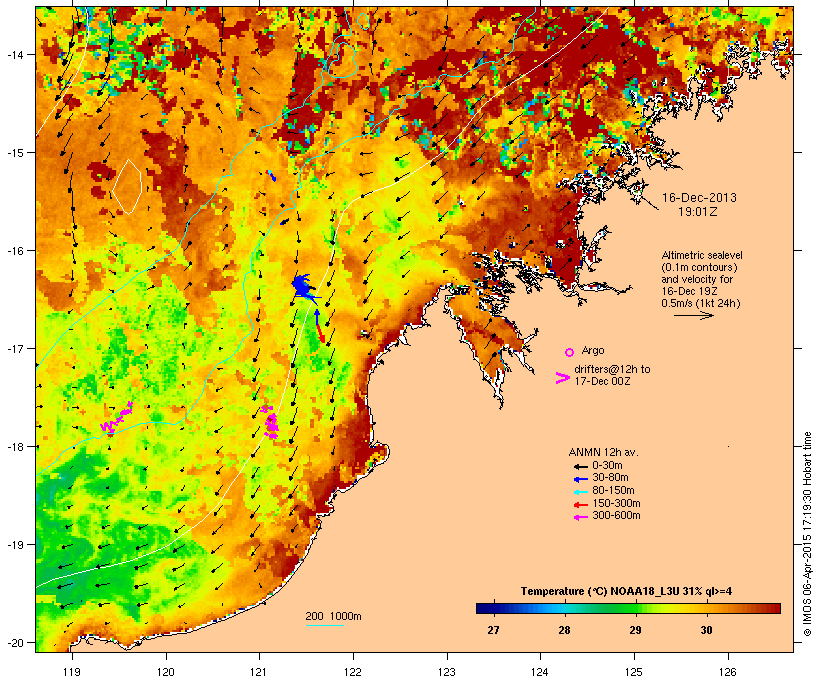Screen dimensions: 820x680
Task: Click the latitude label -19
Action: (14, 545)
